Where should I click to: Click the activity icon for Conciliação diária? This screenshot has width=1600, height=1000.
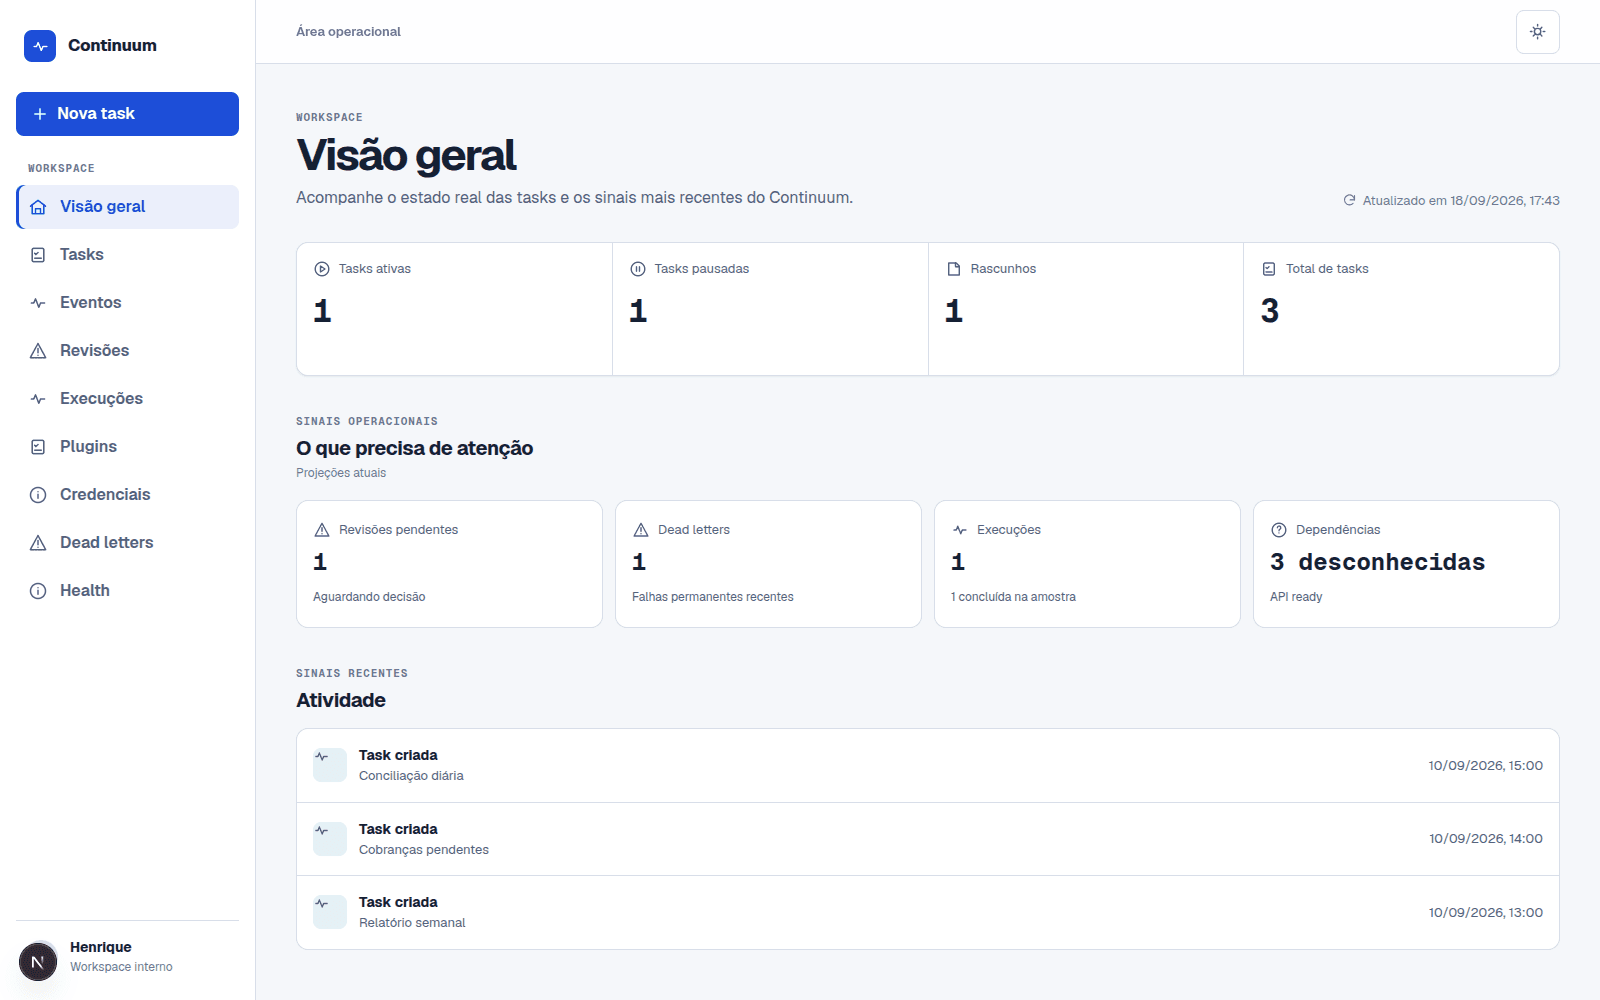tap(330, 765)
